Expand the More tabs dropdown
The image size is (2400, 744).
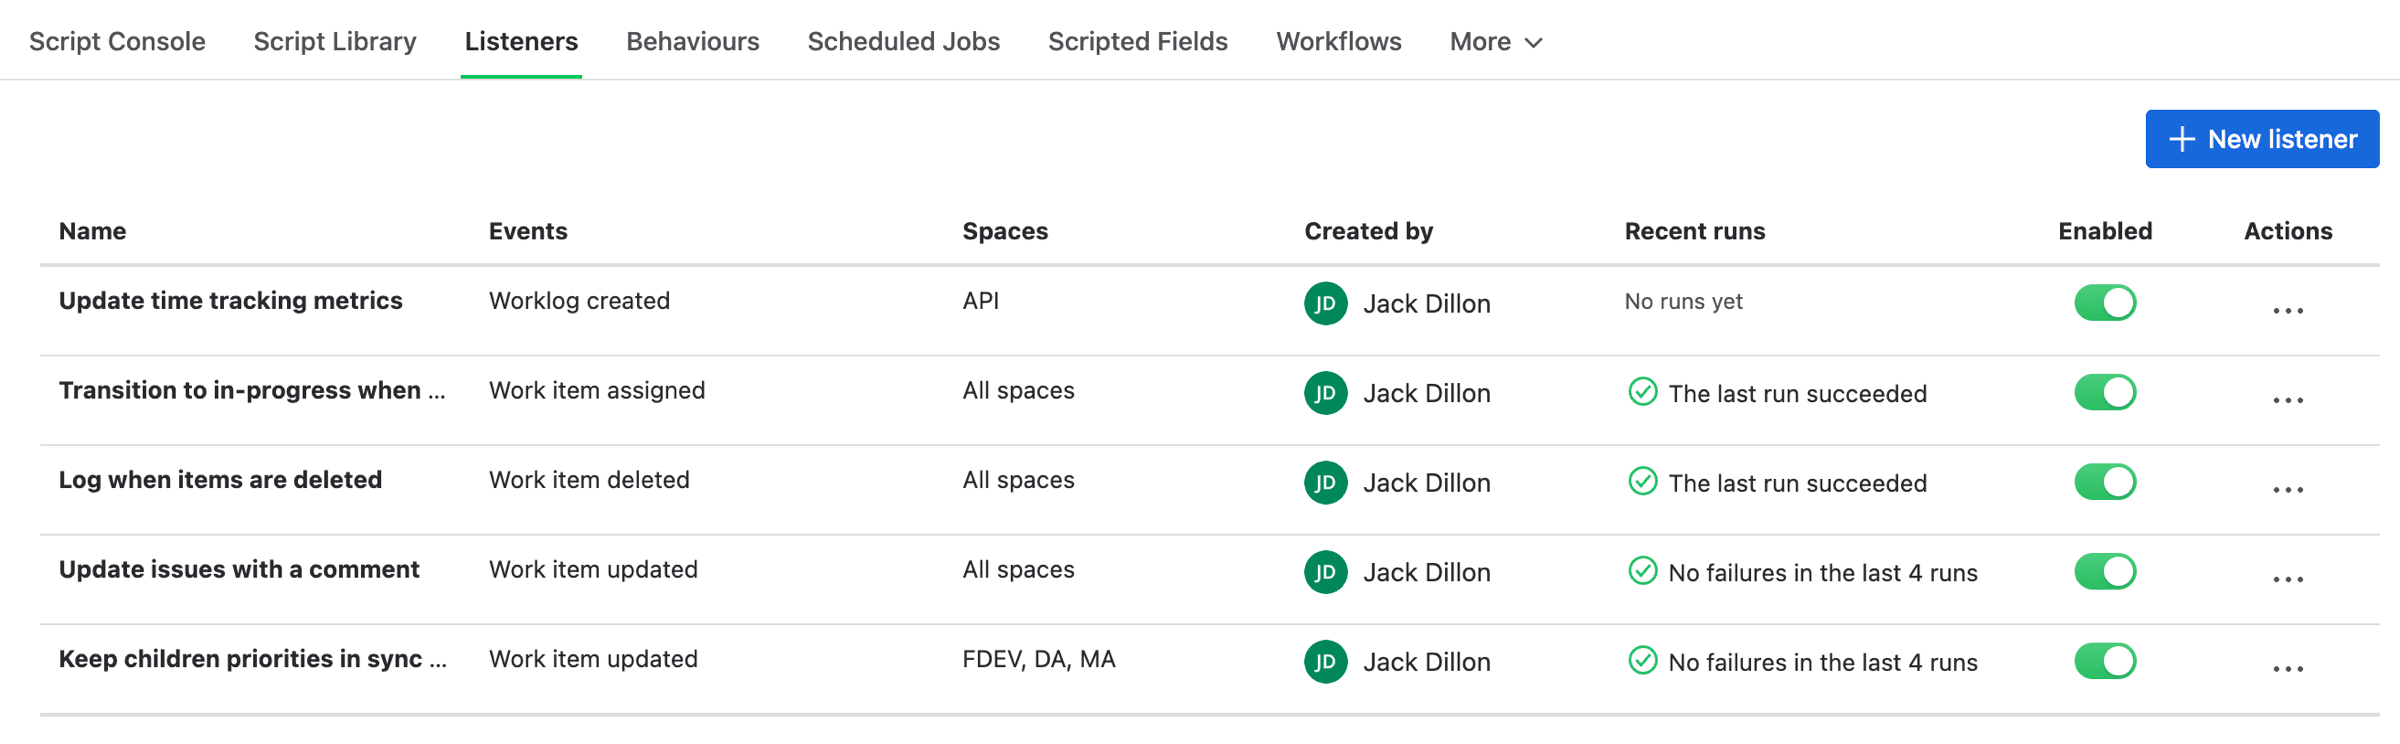pos(1496,42)
